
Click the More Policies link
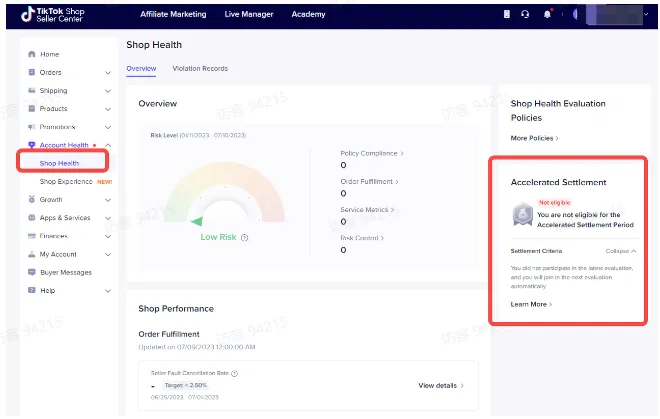(x=535, y=138)
